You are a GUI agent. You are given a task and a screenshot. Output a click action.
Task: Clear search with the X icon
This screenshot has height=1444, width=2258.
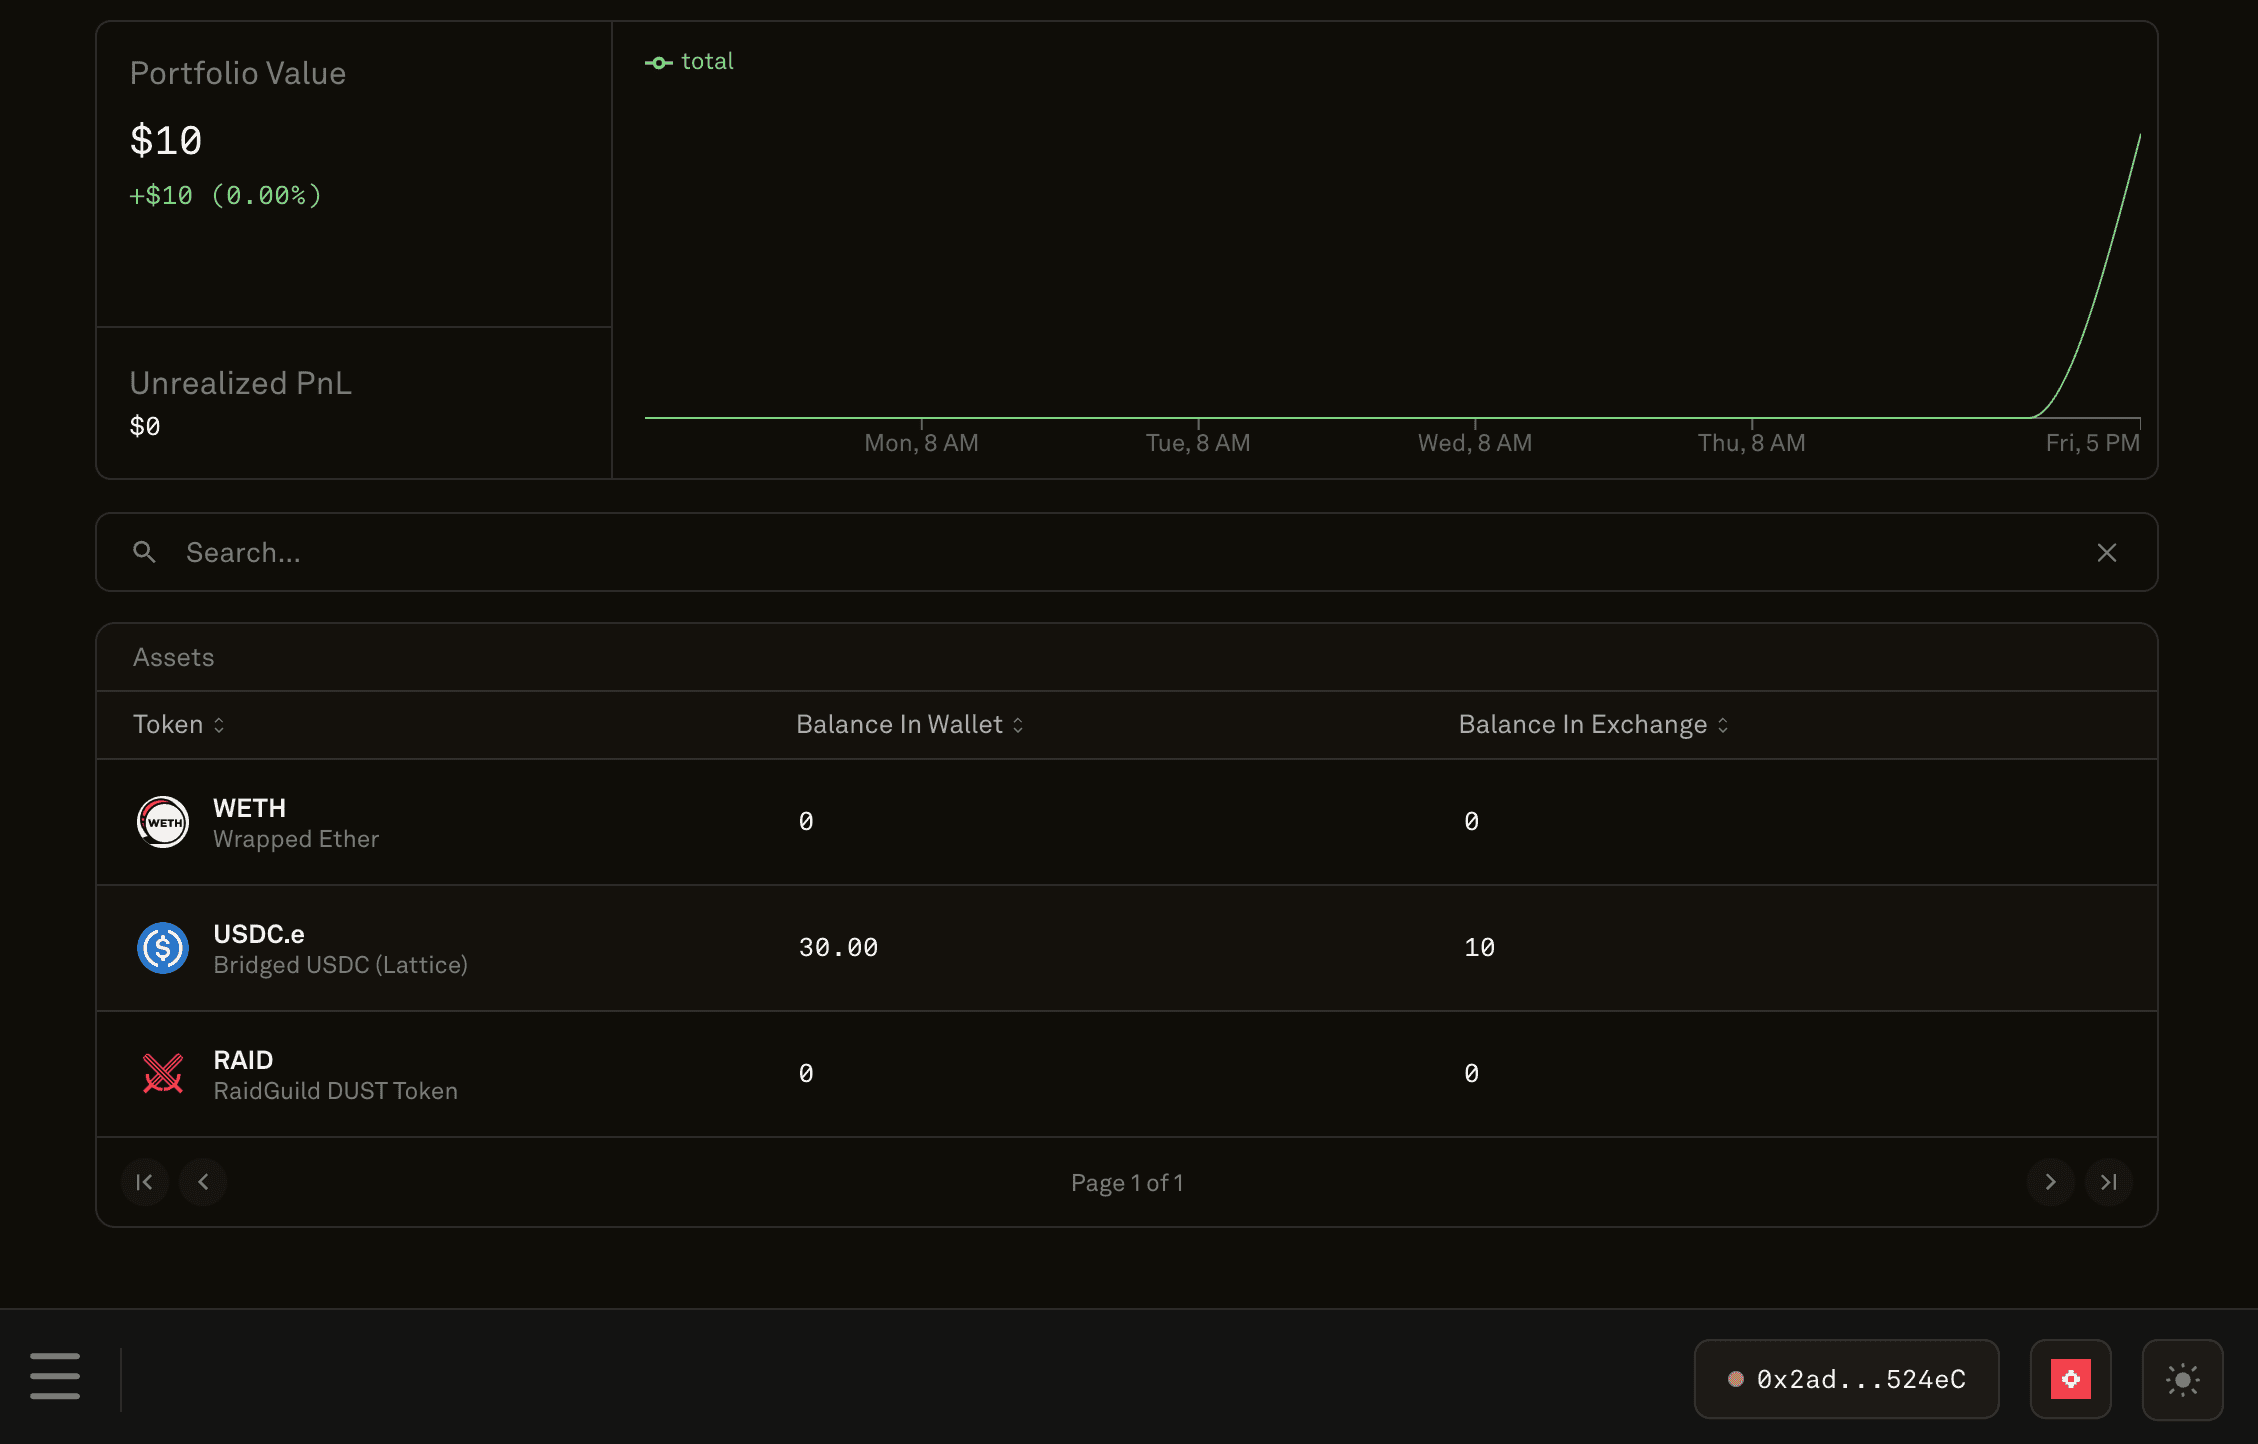pos(2106,553)
